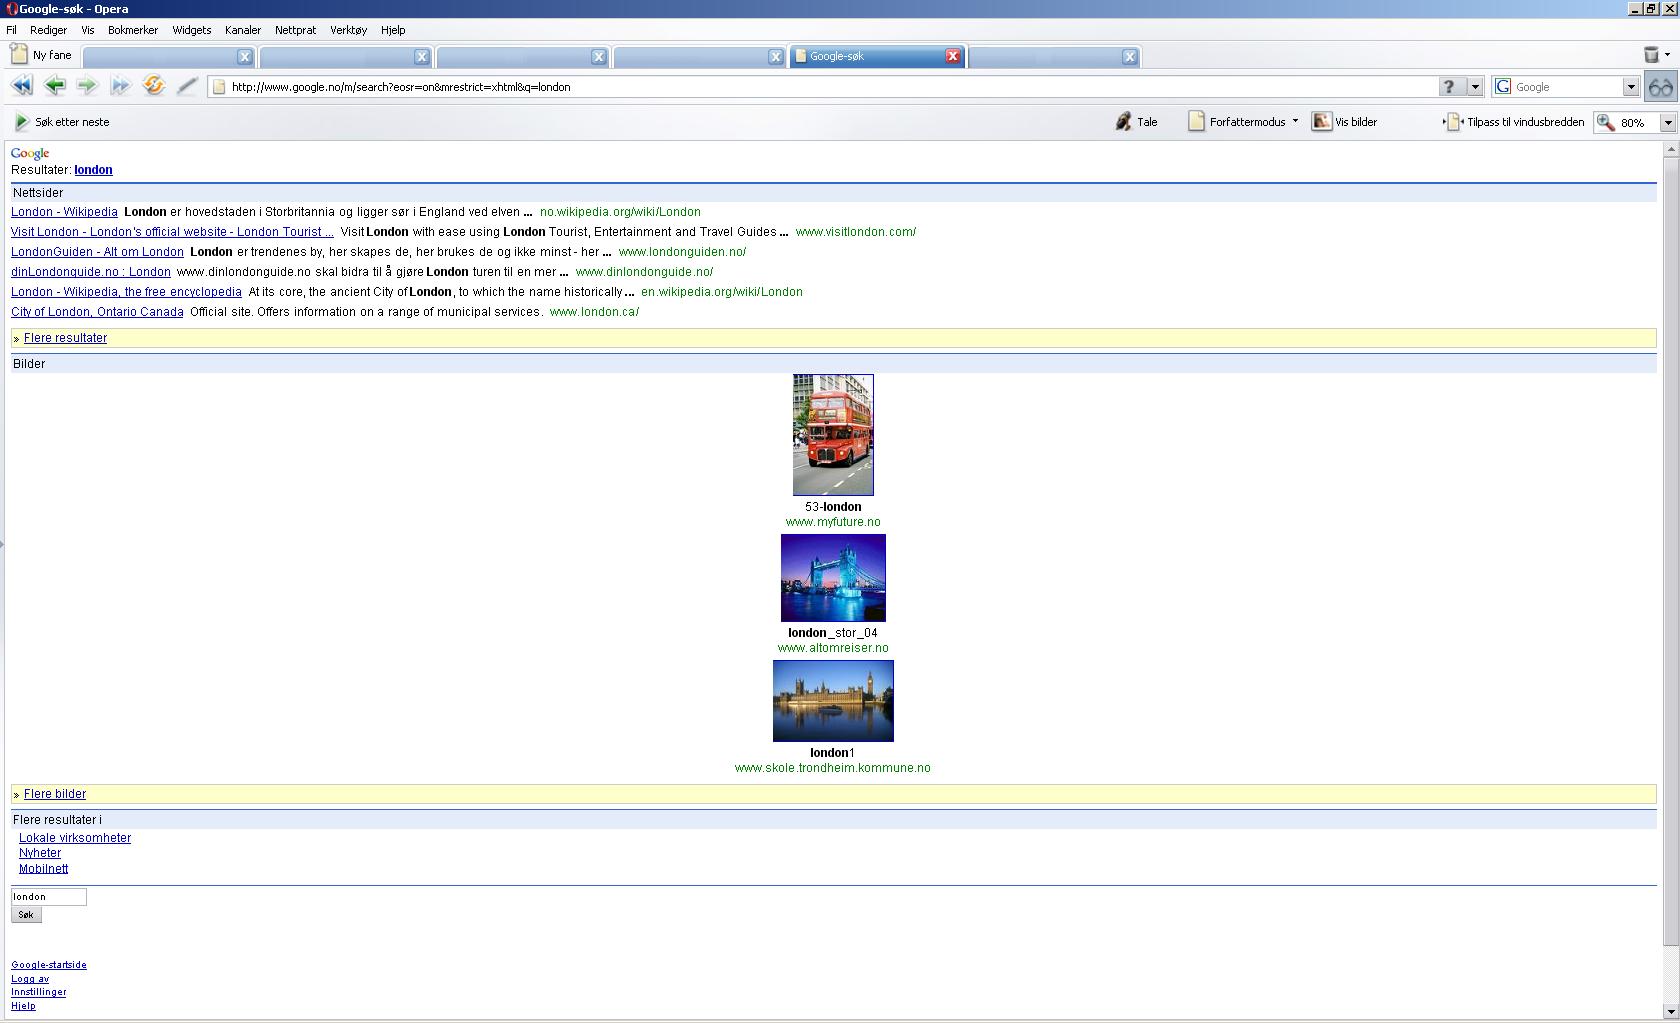Viewport: 1680px width, 1023px height.
Task: Open the search engine dropdown beside Google
Action: (1630, 87)
